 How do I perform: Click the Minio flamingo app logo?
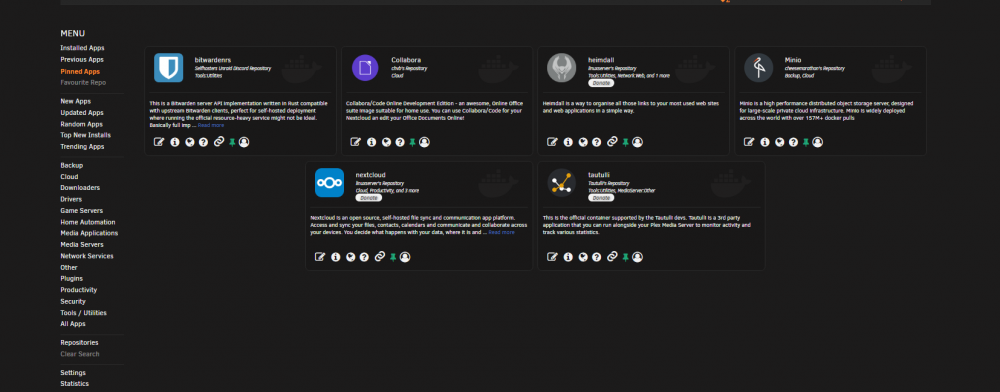point(759,68)
